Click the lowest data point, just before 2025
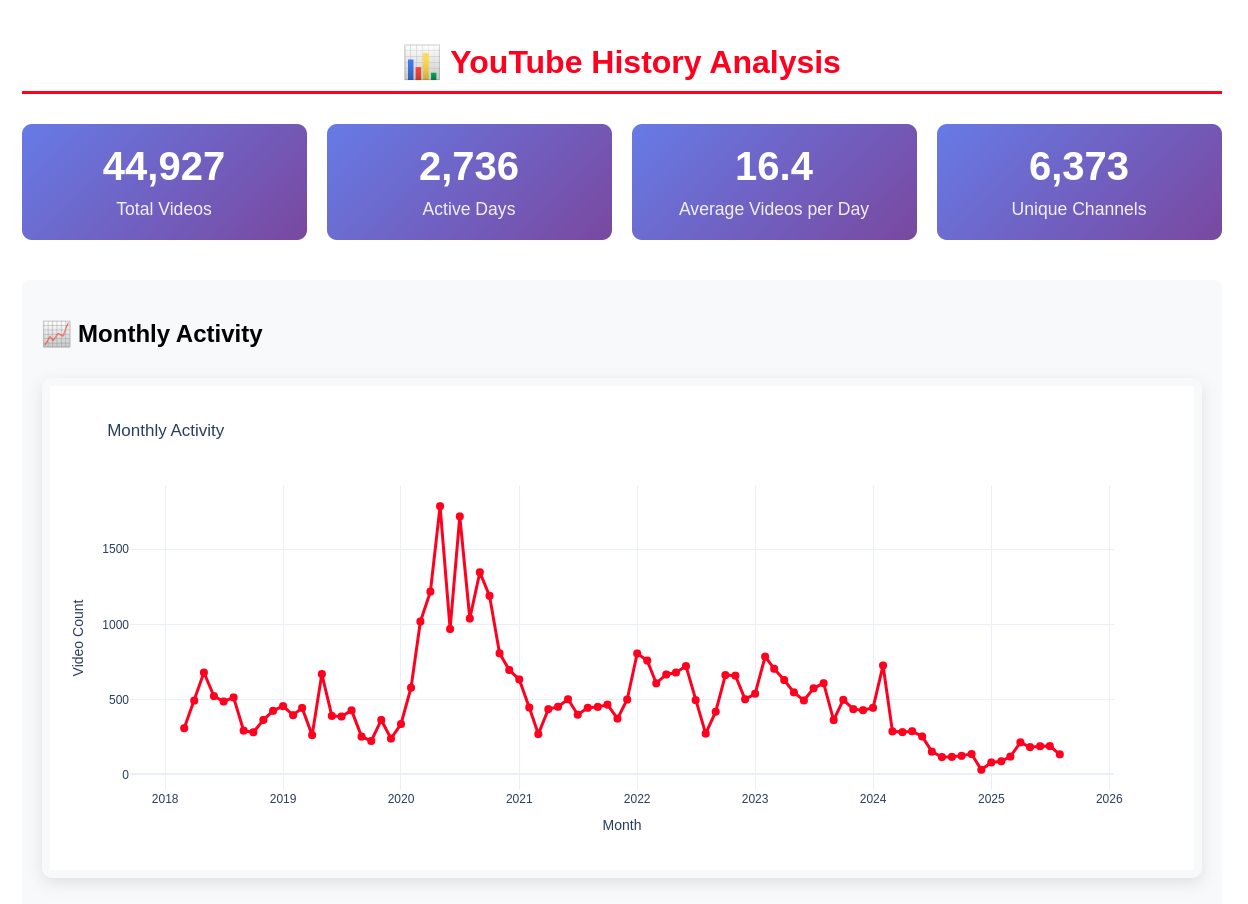Image resolution: width=1248 pixels, height=904 pixels. 981,770
